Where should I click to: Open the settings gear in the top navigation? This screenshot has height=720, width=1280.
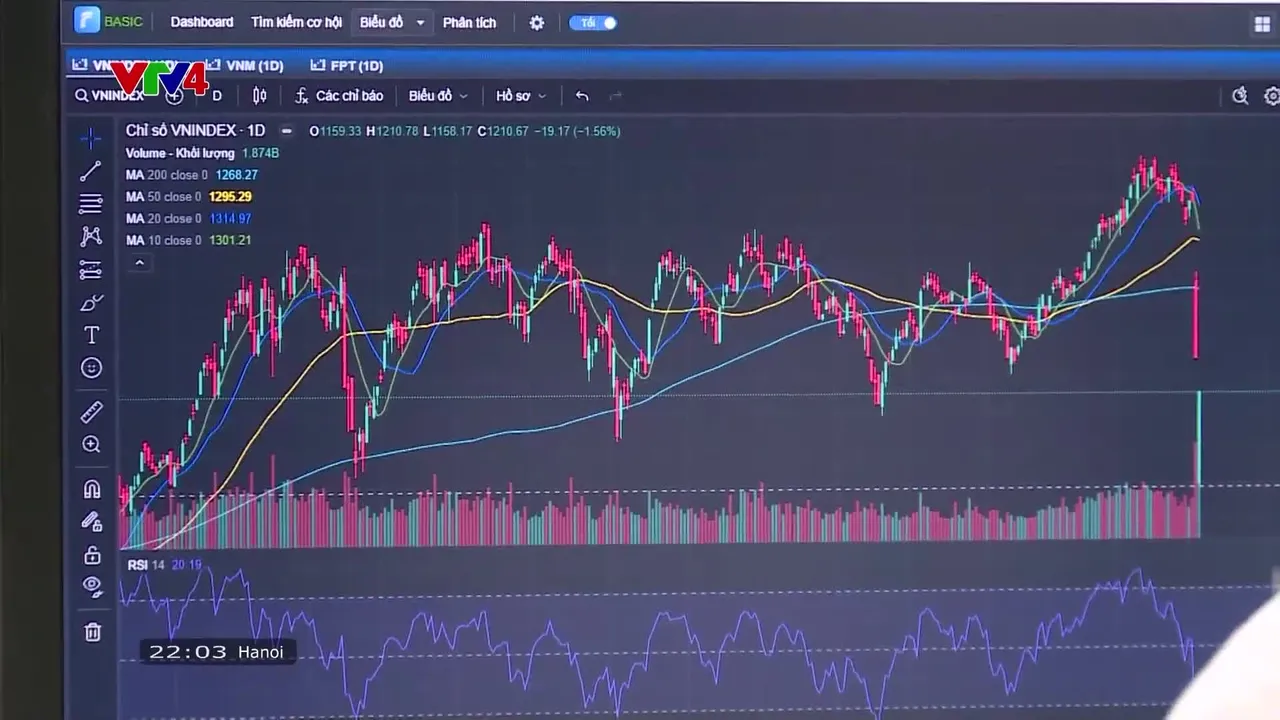coord(537,23)
